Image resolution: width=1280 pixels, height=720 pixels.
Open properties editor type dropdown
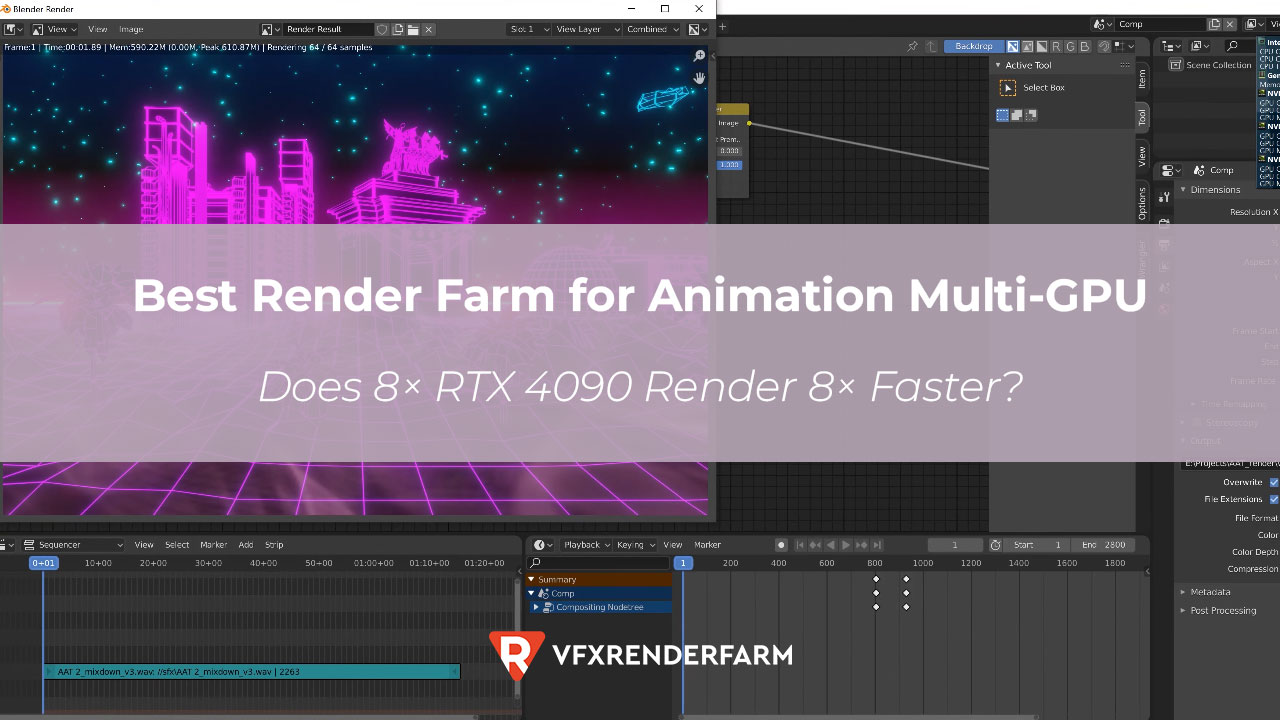[x=1170, y=171]
